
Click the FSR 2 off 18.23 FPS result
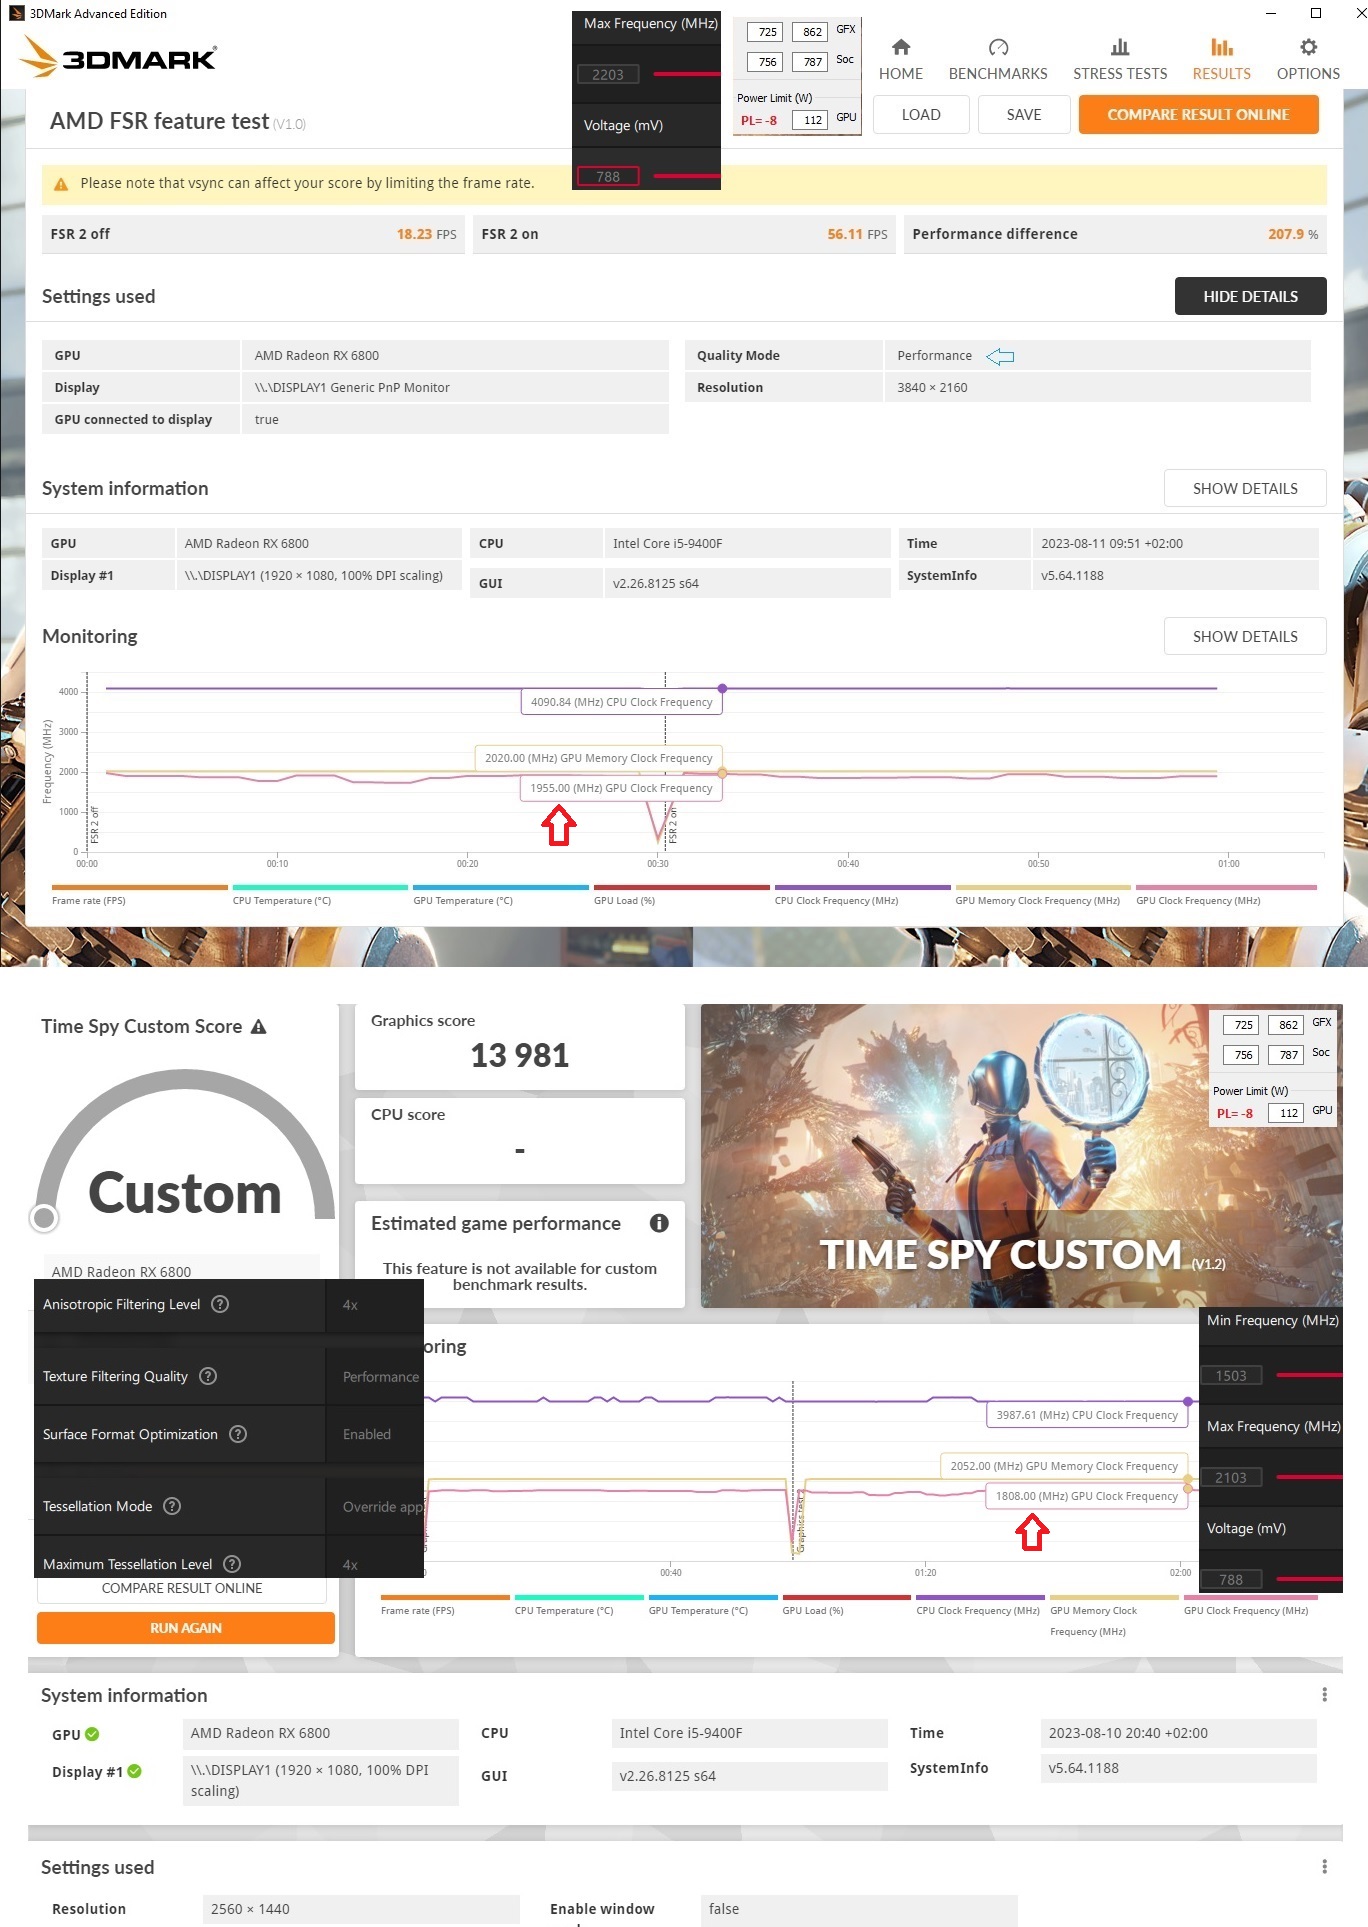[253, 234]
